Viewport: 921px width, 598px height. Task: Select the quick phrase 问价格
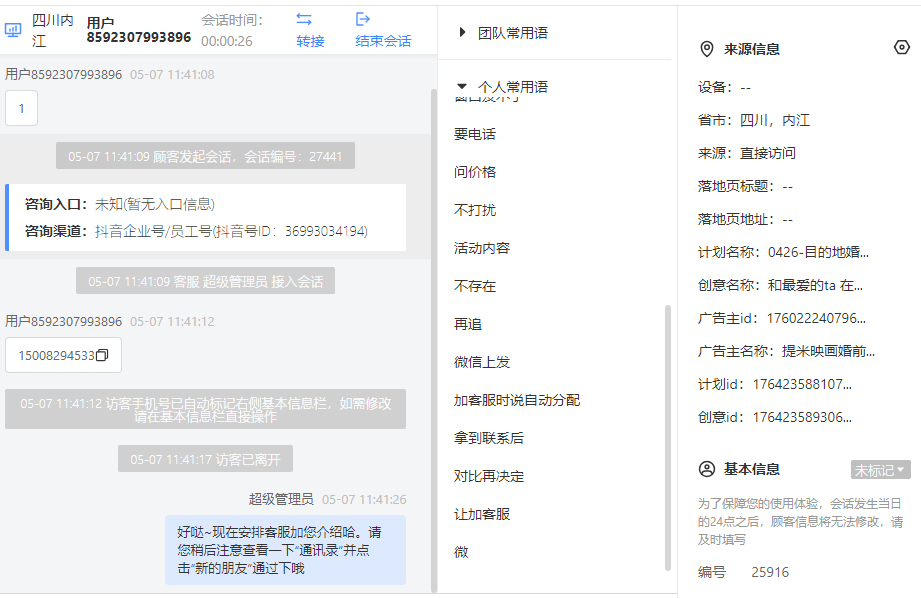(475, 172)
